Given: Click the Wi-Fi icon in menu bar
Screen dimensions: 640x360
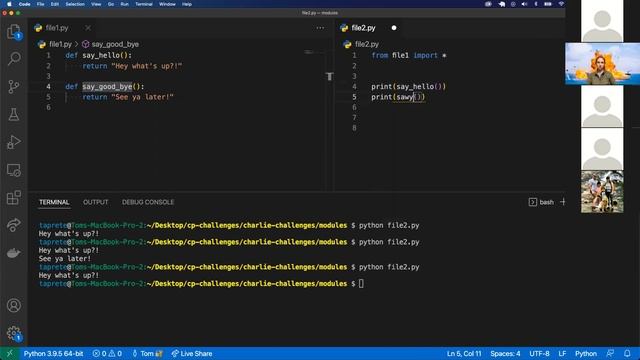Looking at the screenshot, I should point(561,4).
